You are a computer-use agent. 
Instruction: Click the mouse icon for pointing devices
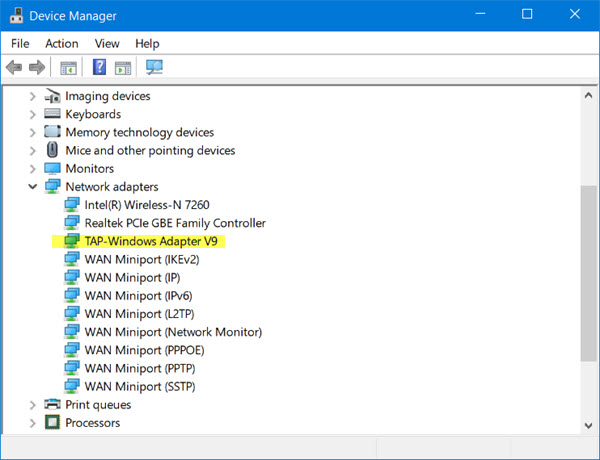(52, 150)
